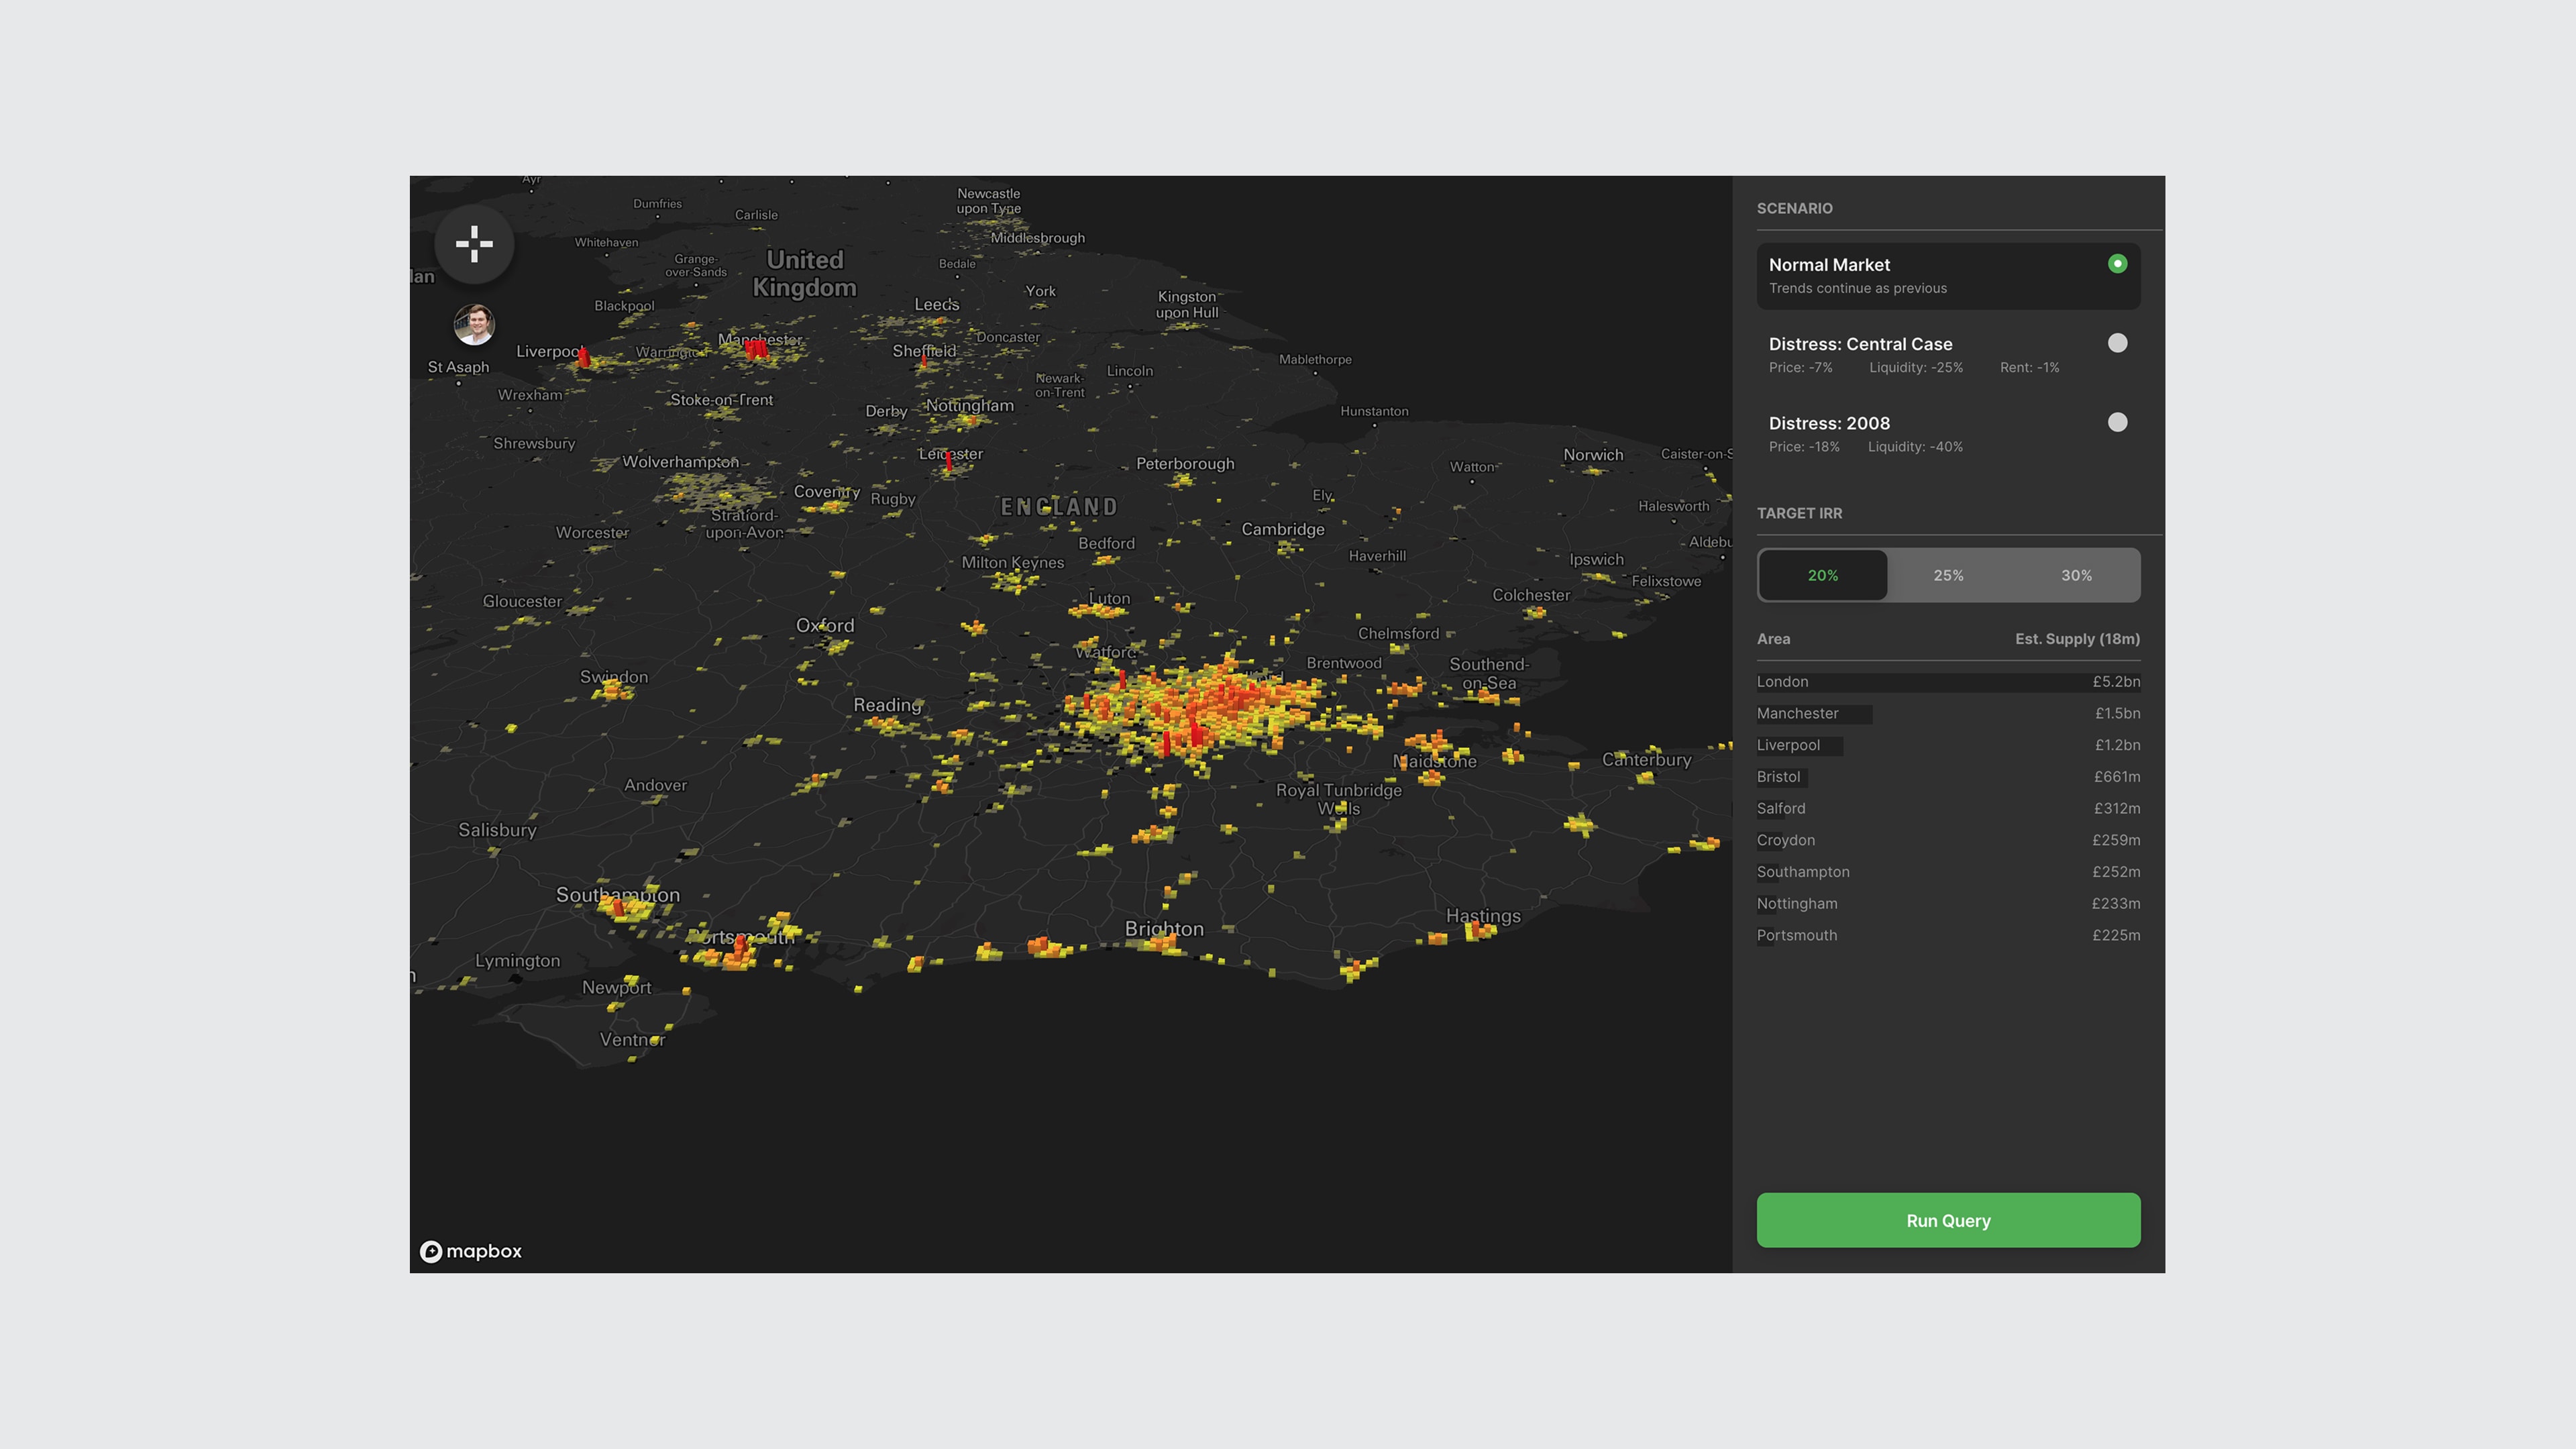Click the Mapbox logo
Viewport: 2576px width, 1449px height.
[x=471, y=1251]
